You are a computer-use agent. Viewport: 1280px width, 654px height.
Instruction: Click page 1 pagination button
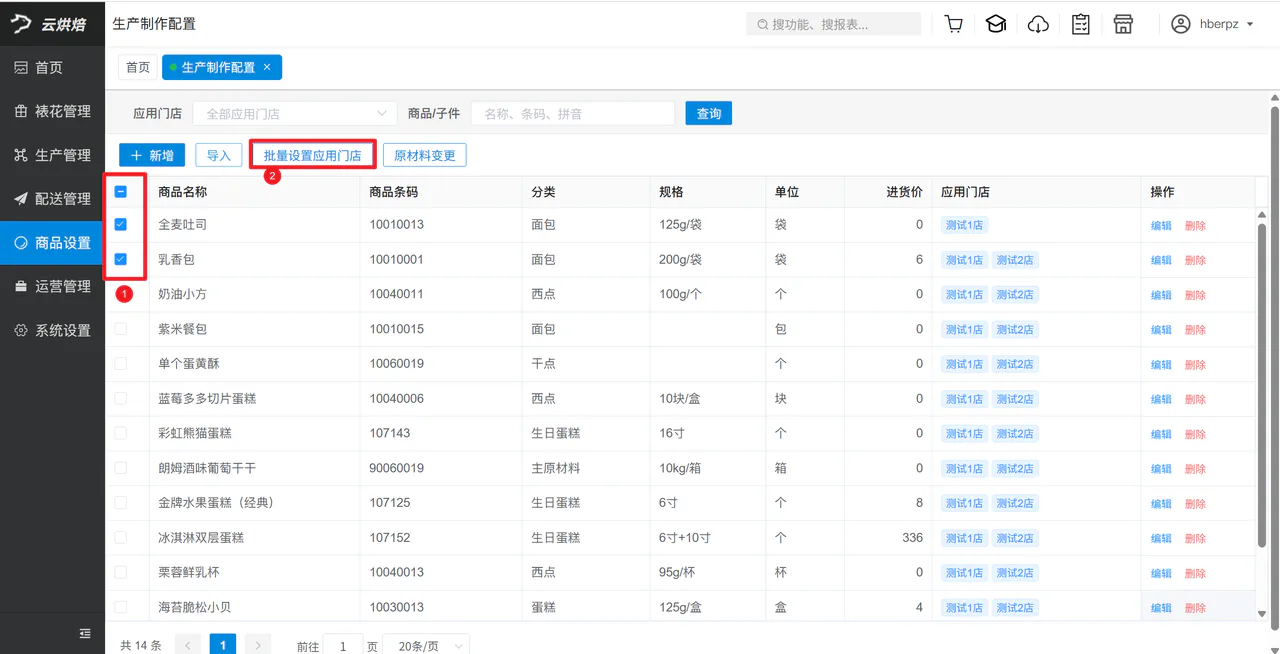[x=223, y=646]
